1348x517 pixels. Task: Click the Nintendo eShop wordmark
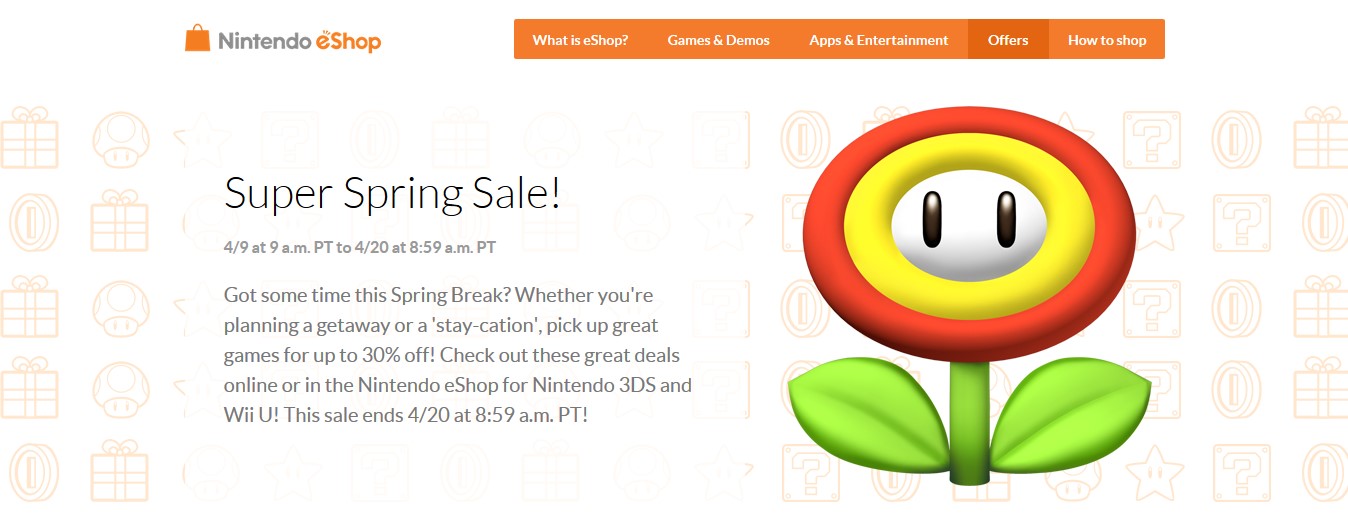click(x=299, y=41)
